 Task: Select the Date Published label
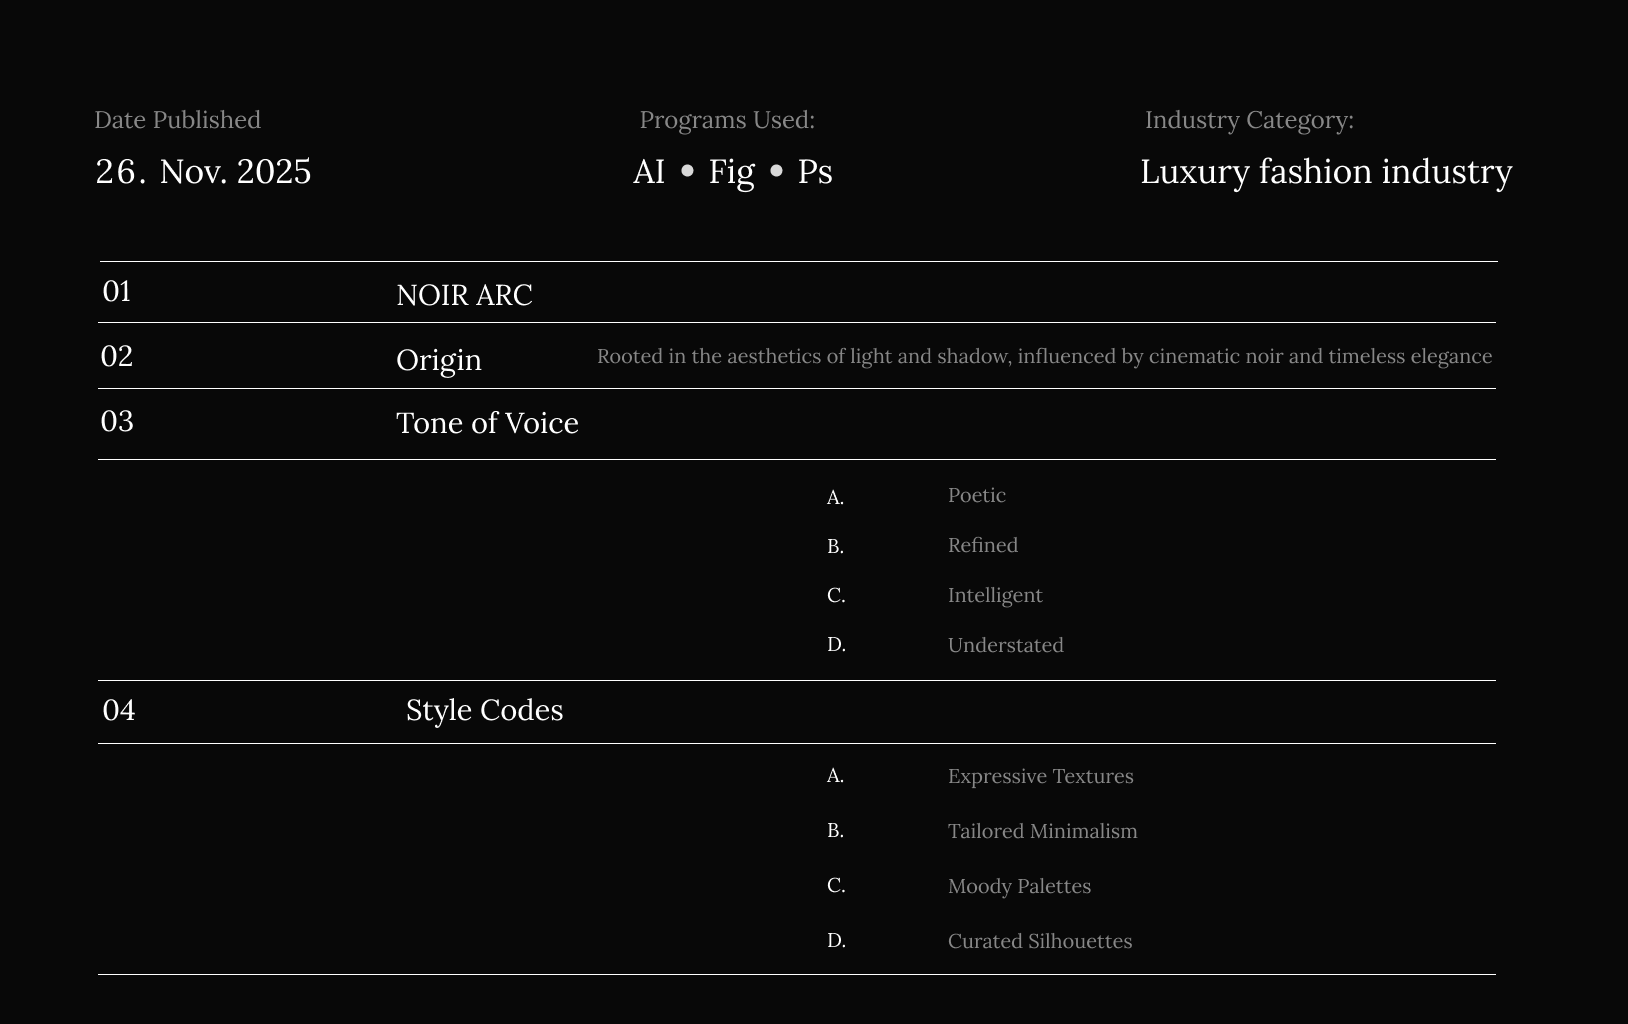pos(177,120)
